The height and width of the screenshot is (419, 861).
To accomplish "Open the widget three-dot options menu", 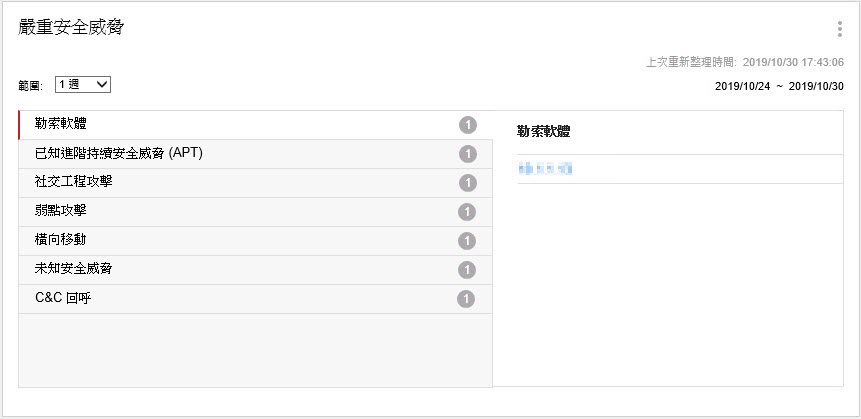I will 839,29.
